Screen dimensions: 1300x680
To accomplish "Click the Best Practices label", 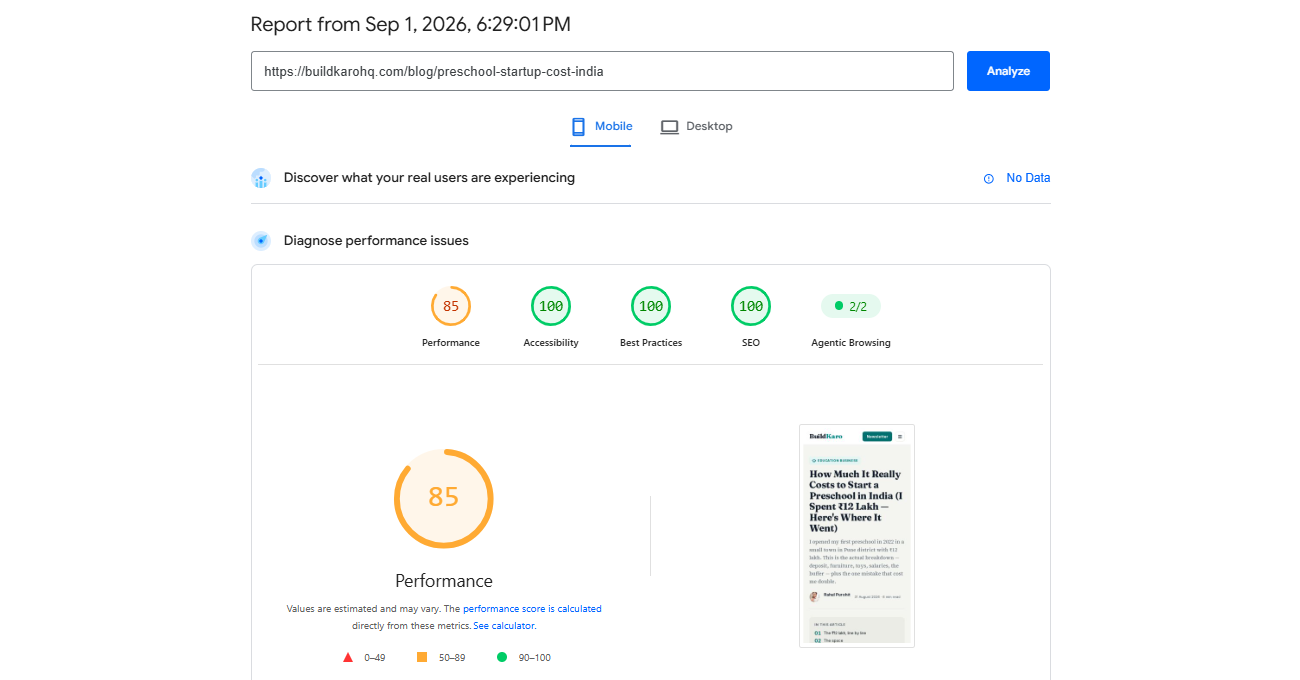I will coord(651,343).
